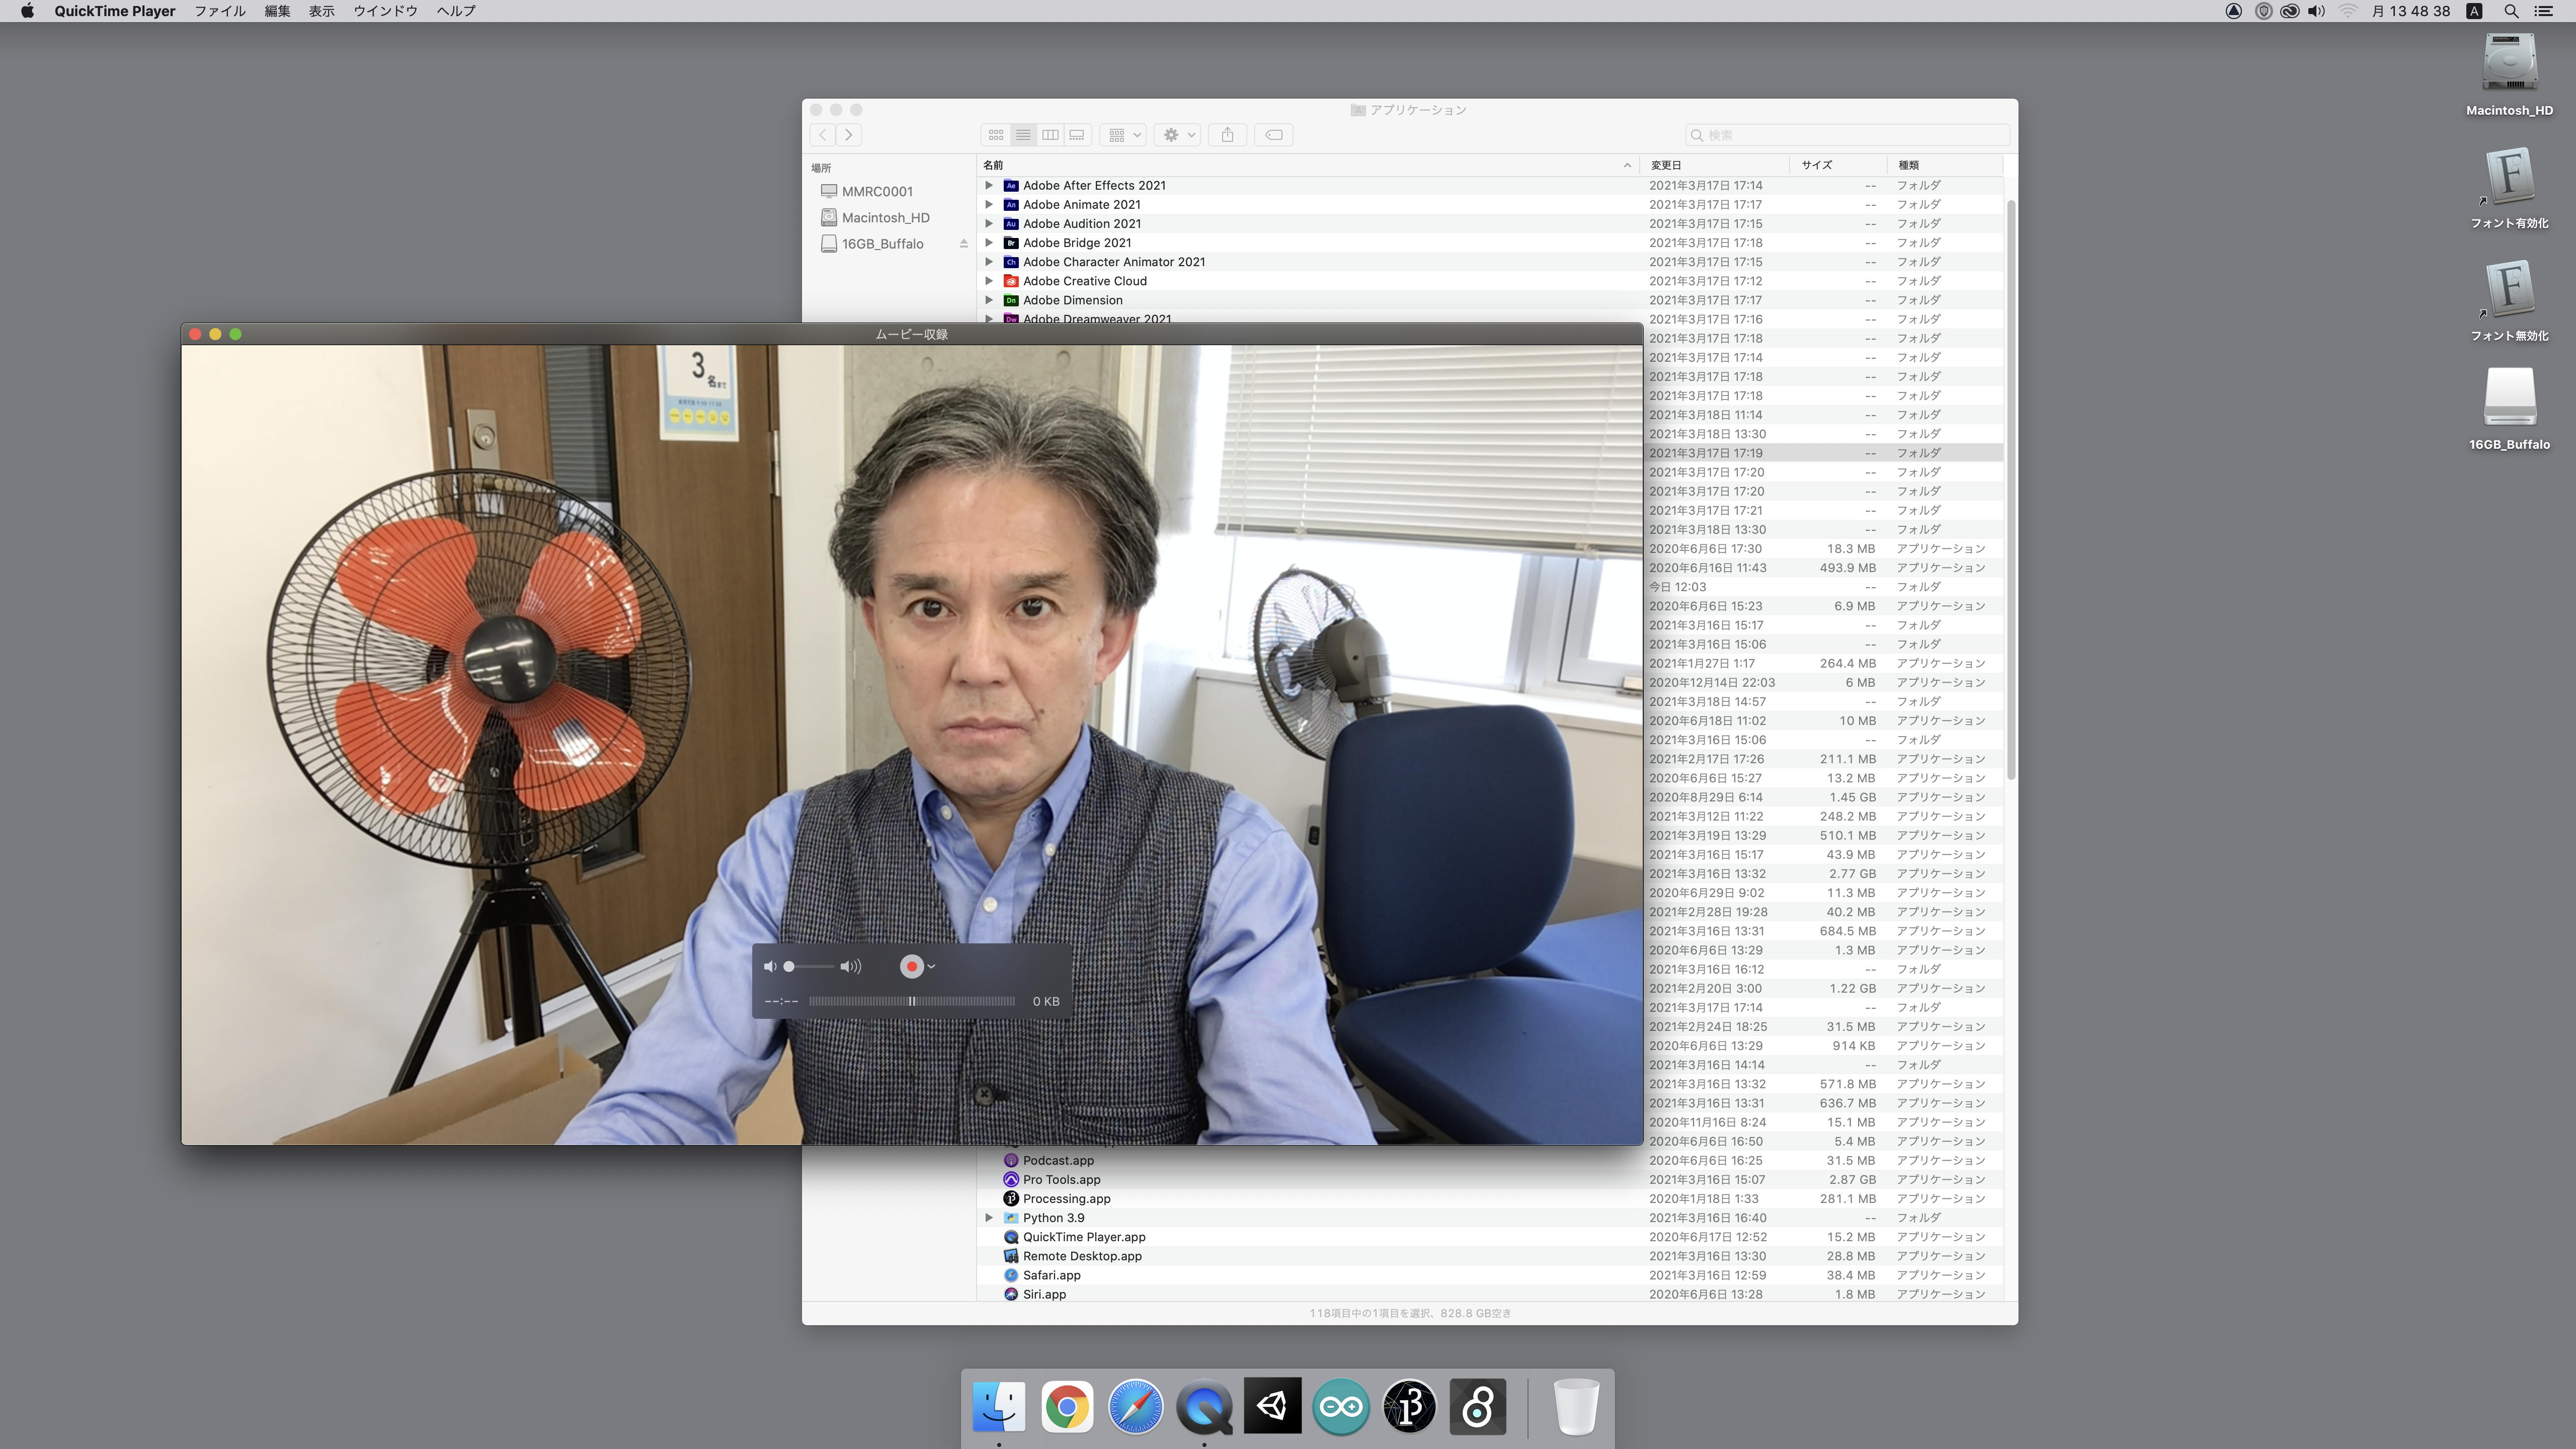Open the Finder action gear menu
2576x1449 pixels.
[x=1178, y=135]
